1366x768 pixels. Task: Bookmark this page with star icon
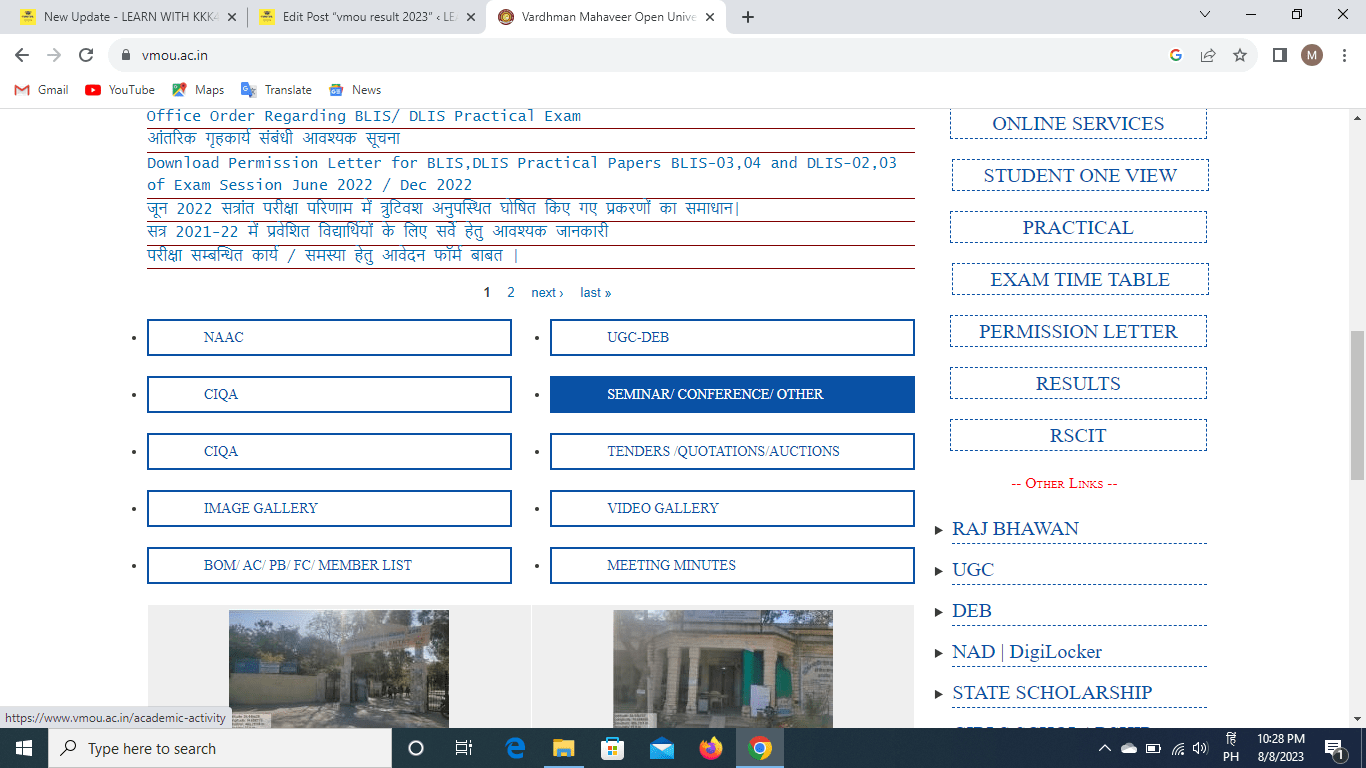click(x=1240, y=56)
